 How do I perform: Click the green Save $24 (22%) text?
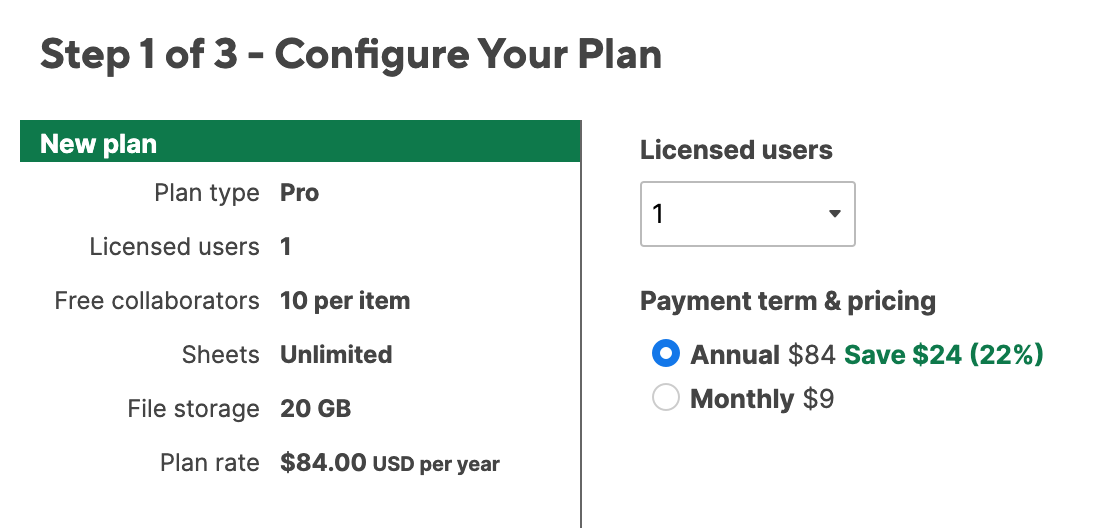[x=943, y=354]
